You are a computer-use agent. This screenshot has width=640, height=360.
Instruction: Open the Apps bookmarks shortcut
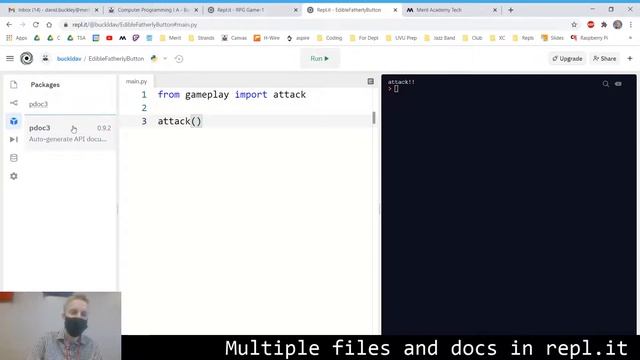click(x=16, y=38)
